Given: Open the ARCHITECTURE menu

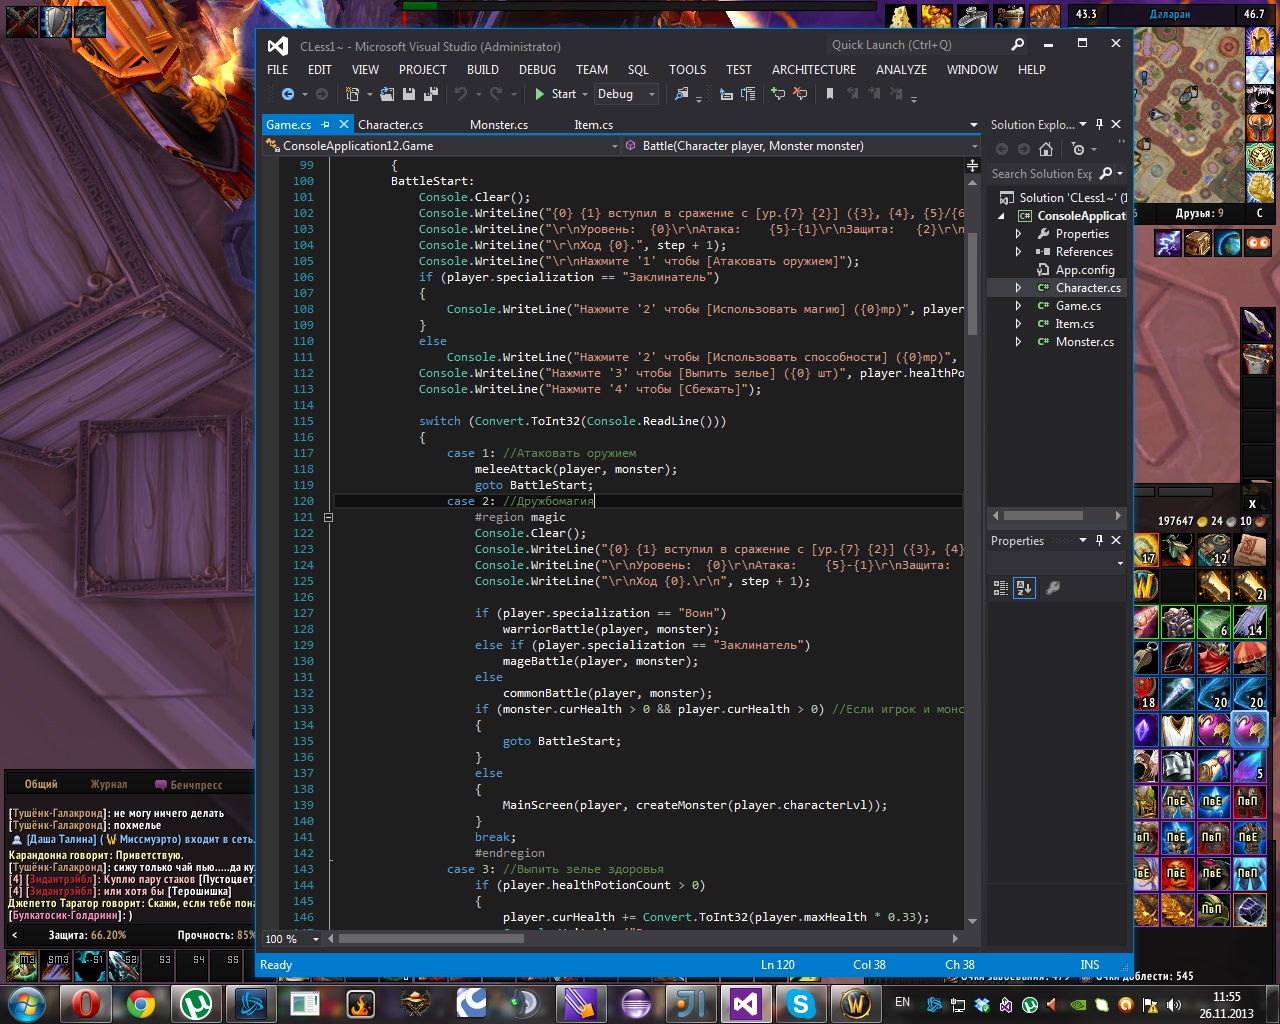Looking at the screenshot, I should [814, 70].
